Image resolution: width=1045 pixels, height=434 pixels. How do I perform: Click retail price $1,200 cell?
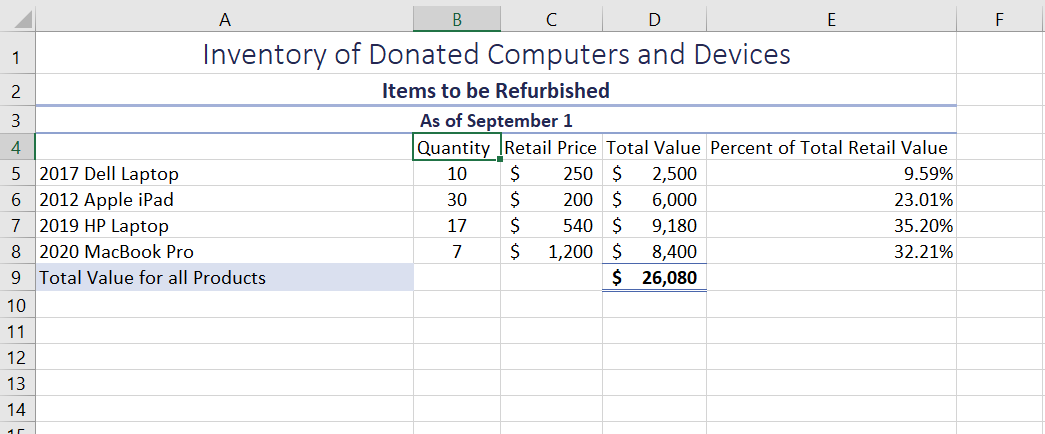coord(551,251)
